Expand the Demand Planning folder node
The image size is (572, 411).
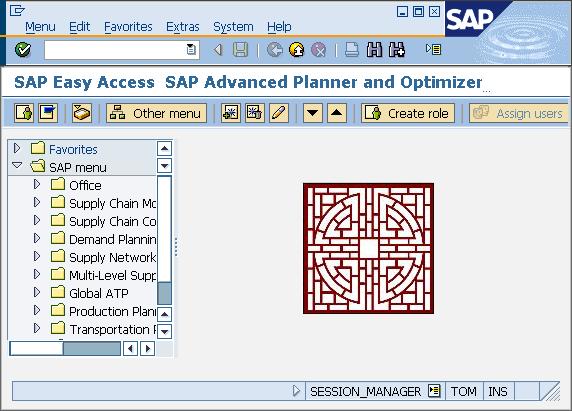tap(37, 238)
